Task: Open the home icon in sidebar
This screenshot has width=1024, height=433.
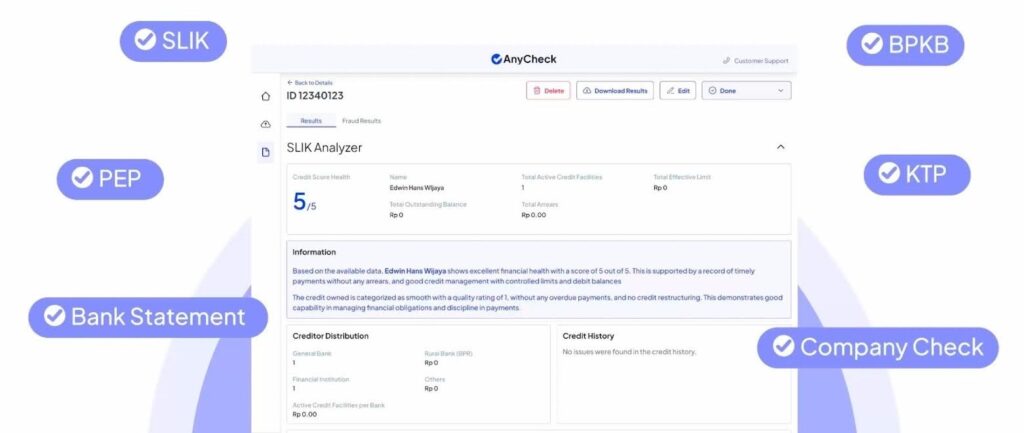Action: (265, 96)
